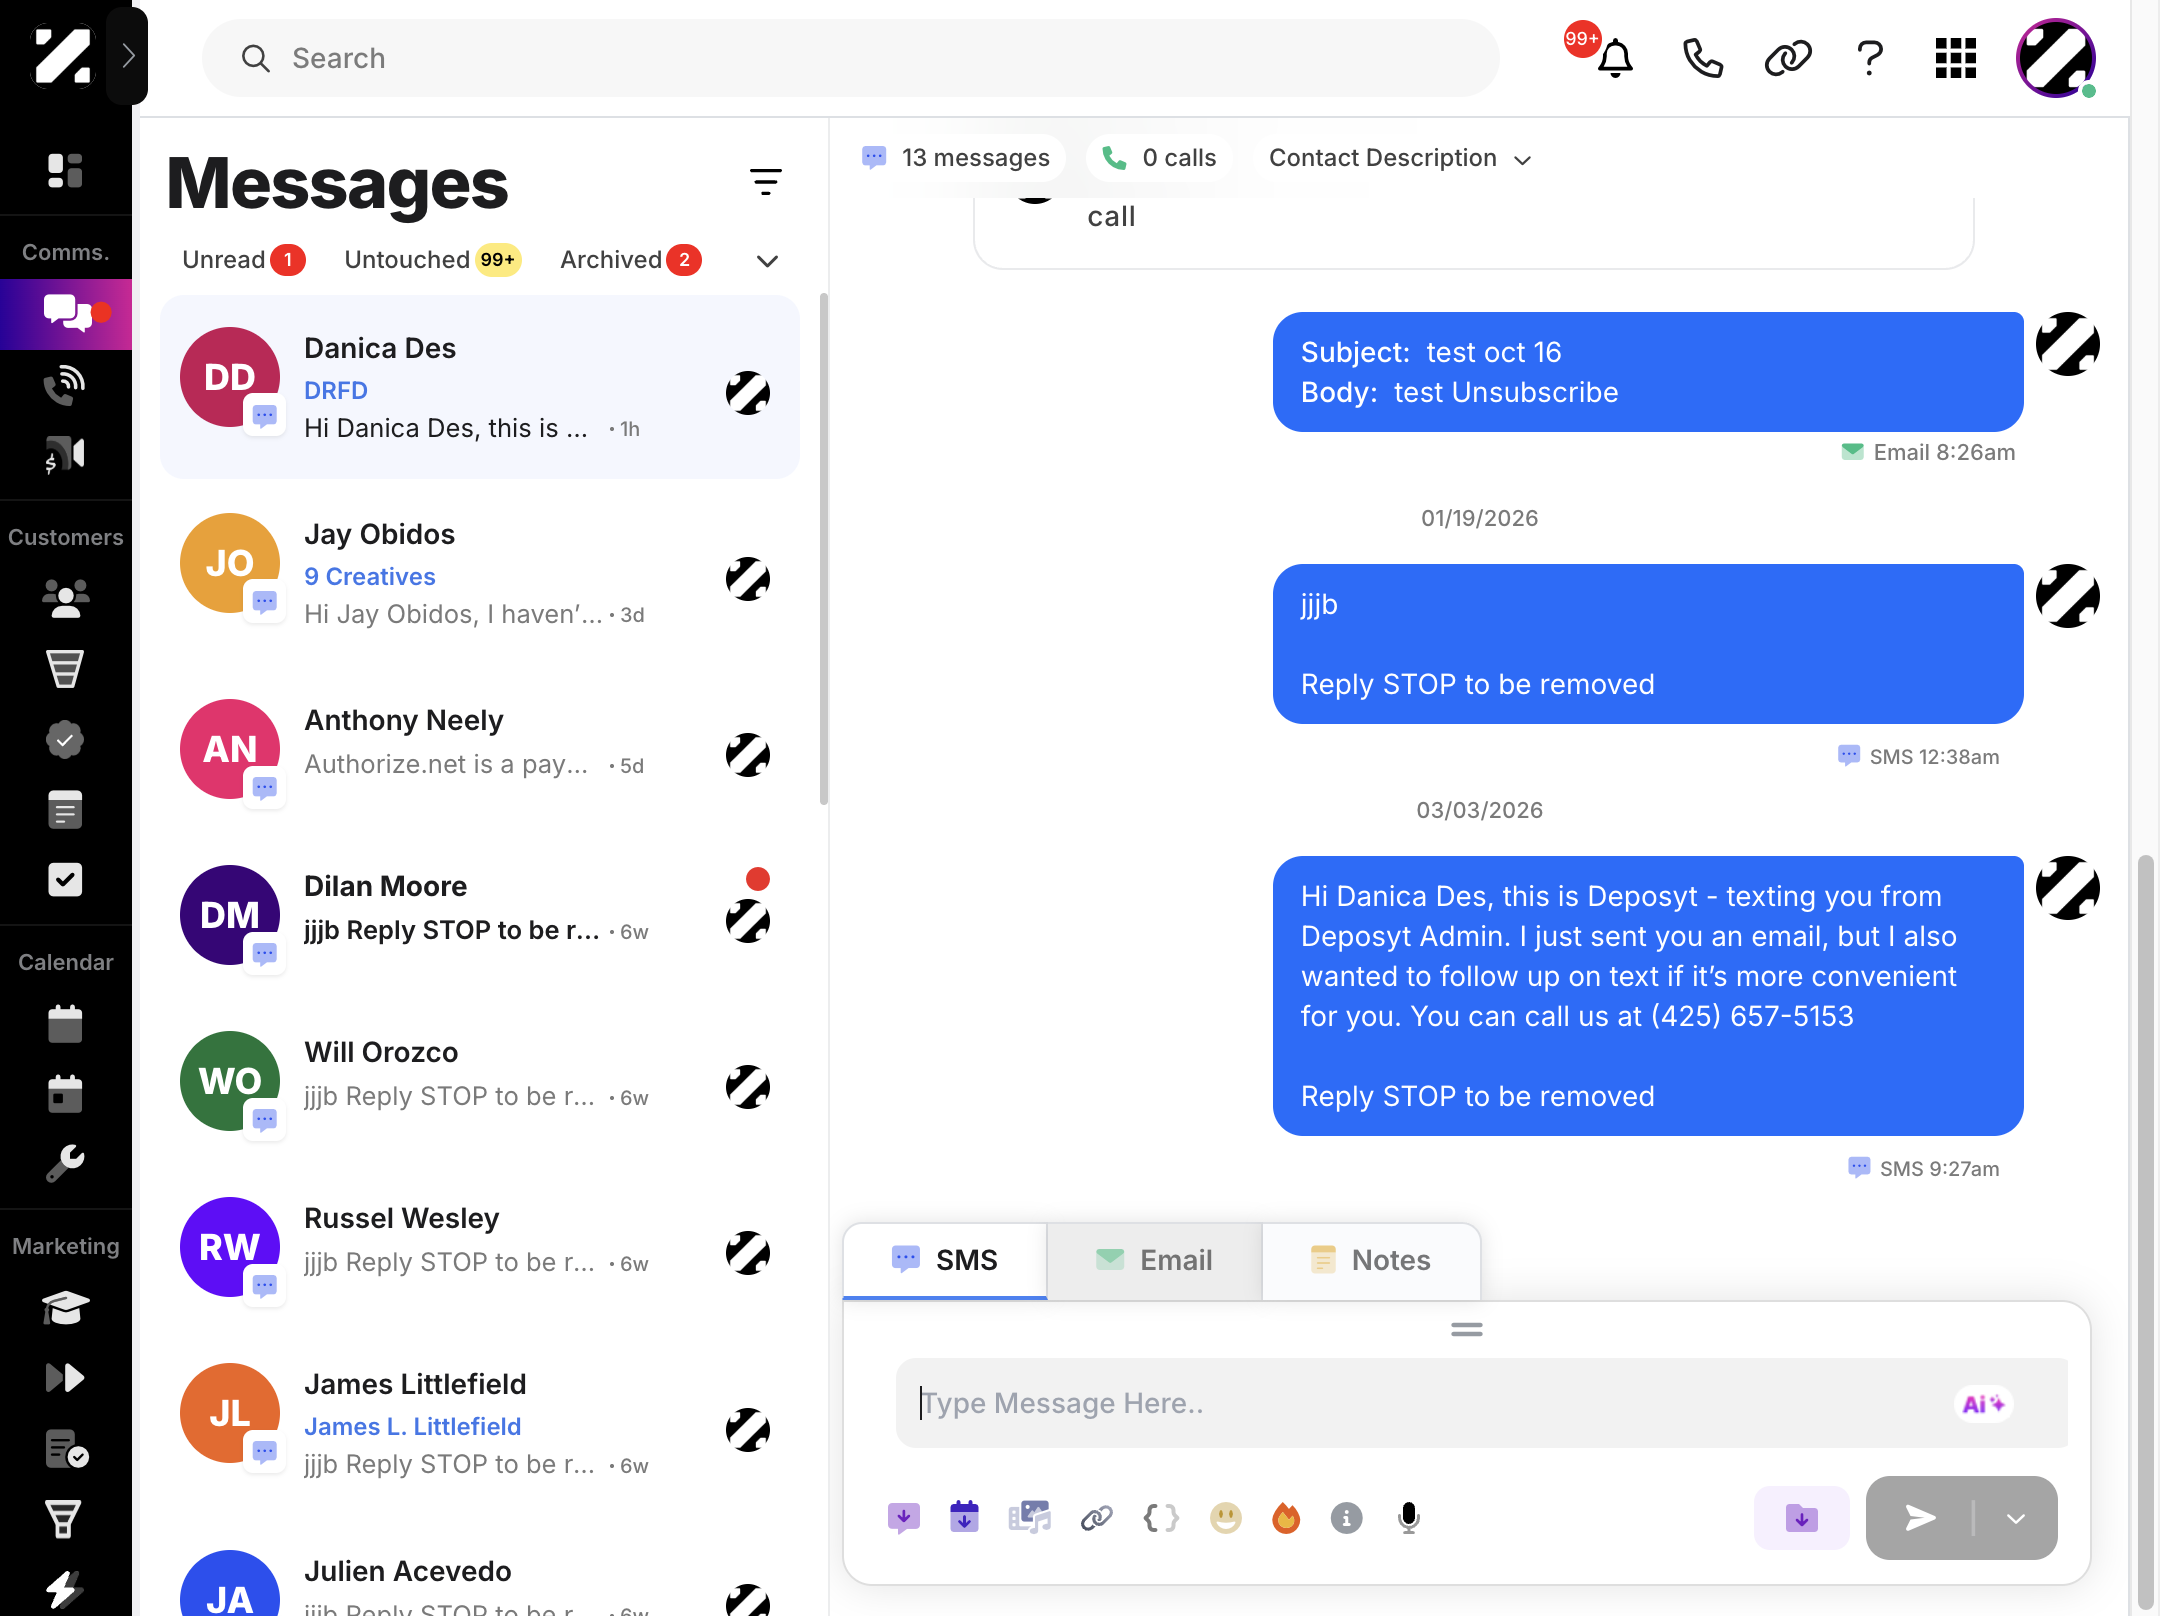Switch to the Email tab
The height and width of the screenshot is (1616, 2160).
pyautogui.click(x=1154, y=1260)
